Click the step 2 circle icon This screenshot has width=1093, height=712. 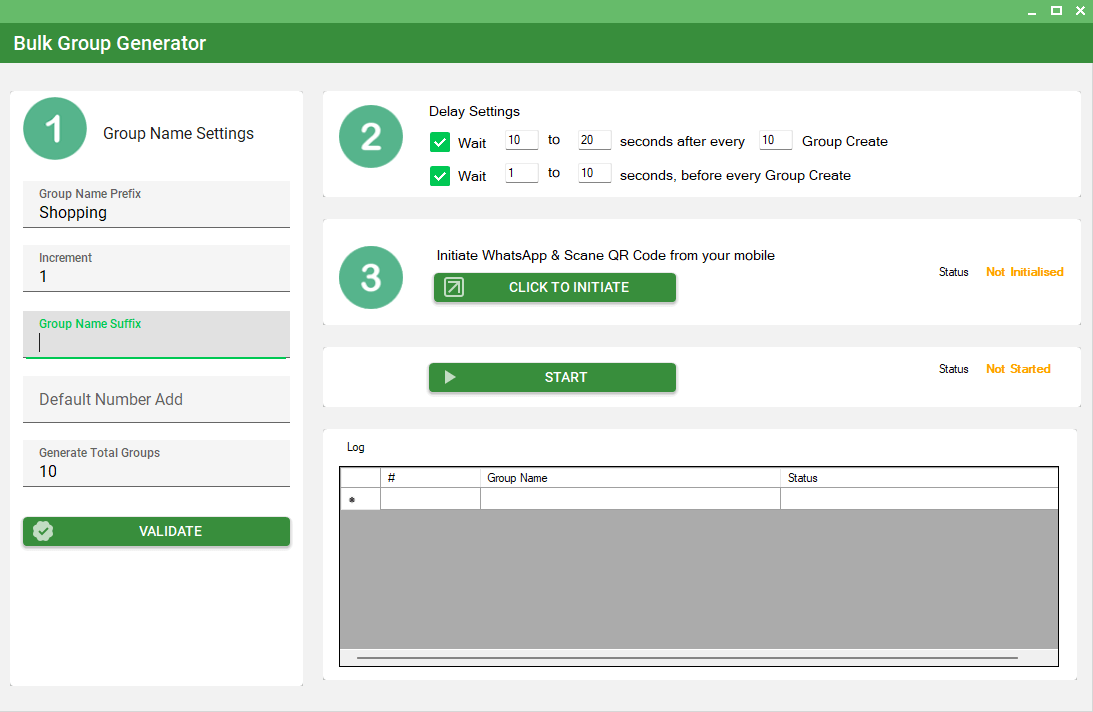pyautogui.click(x=371, y=136)
